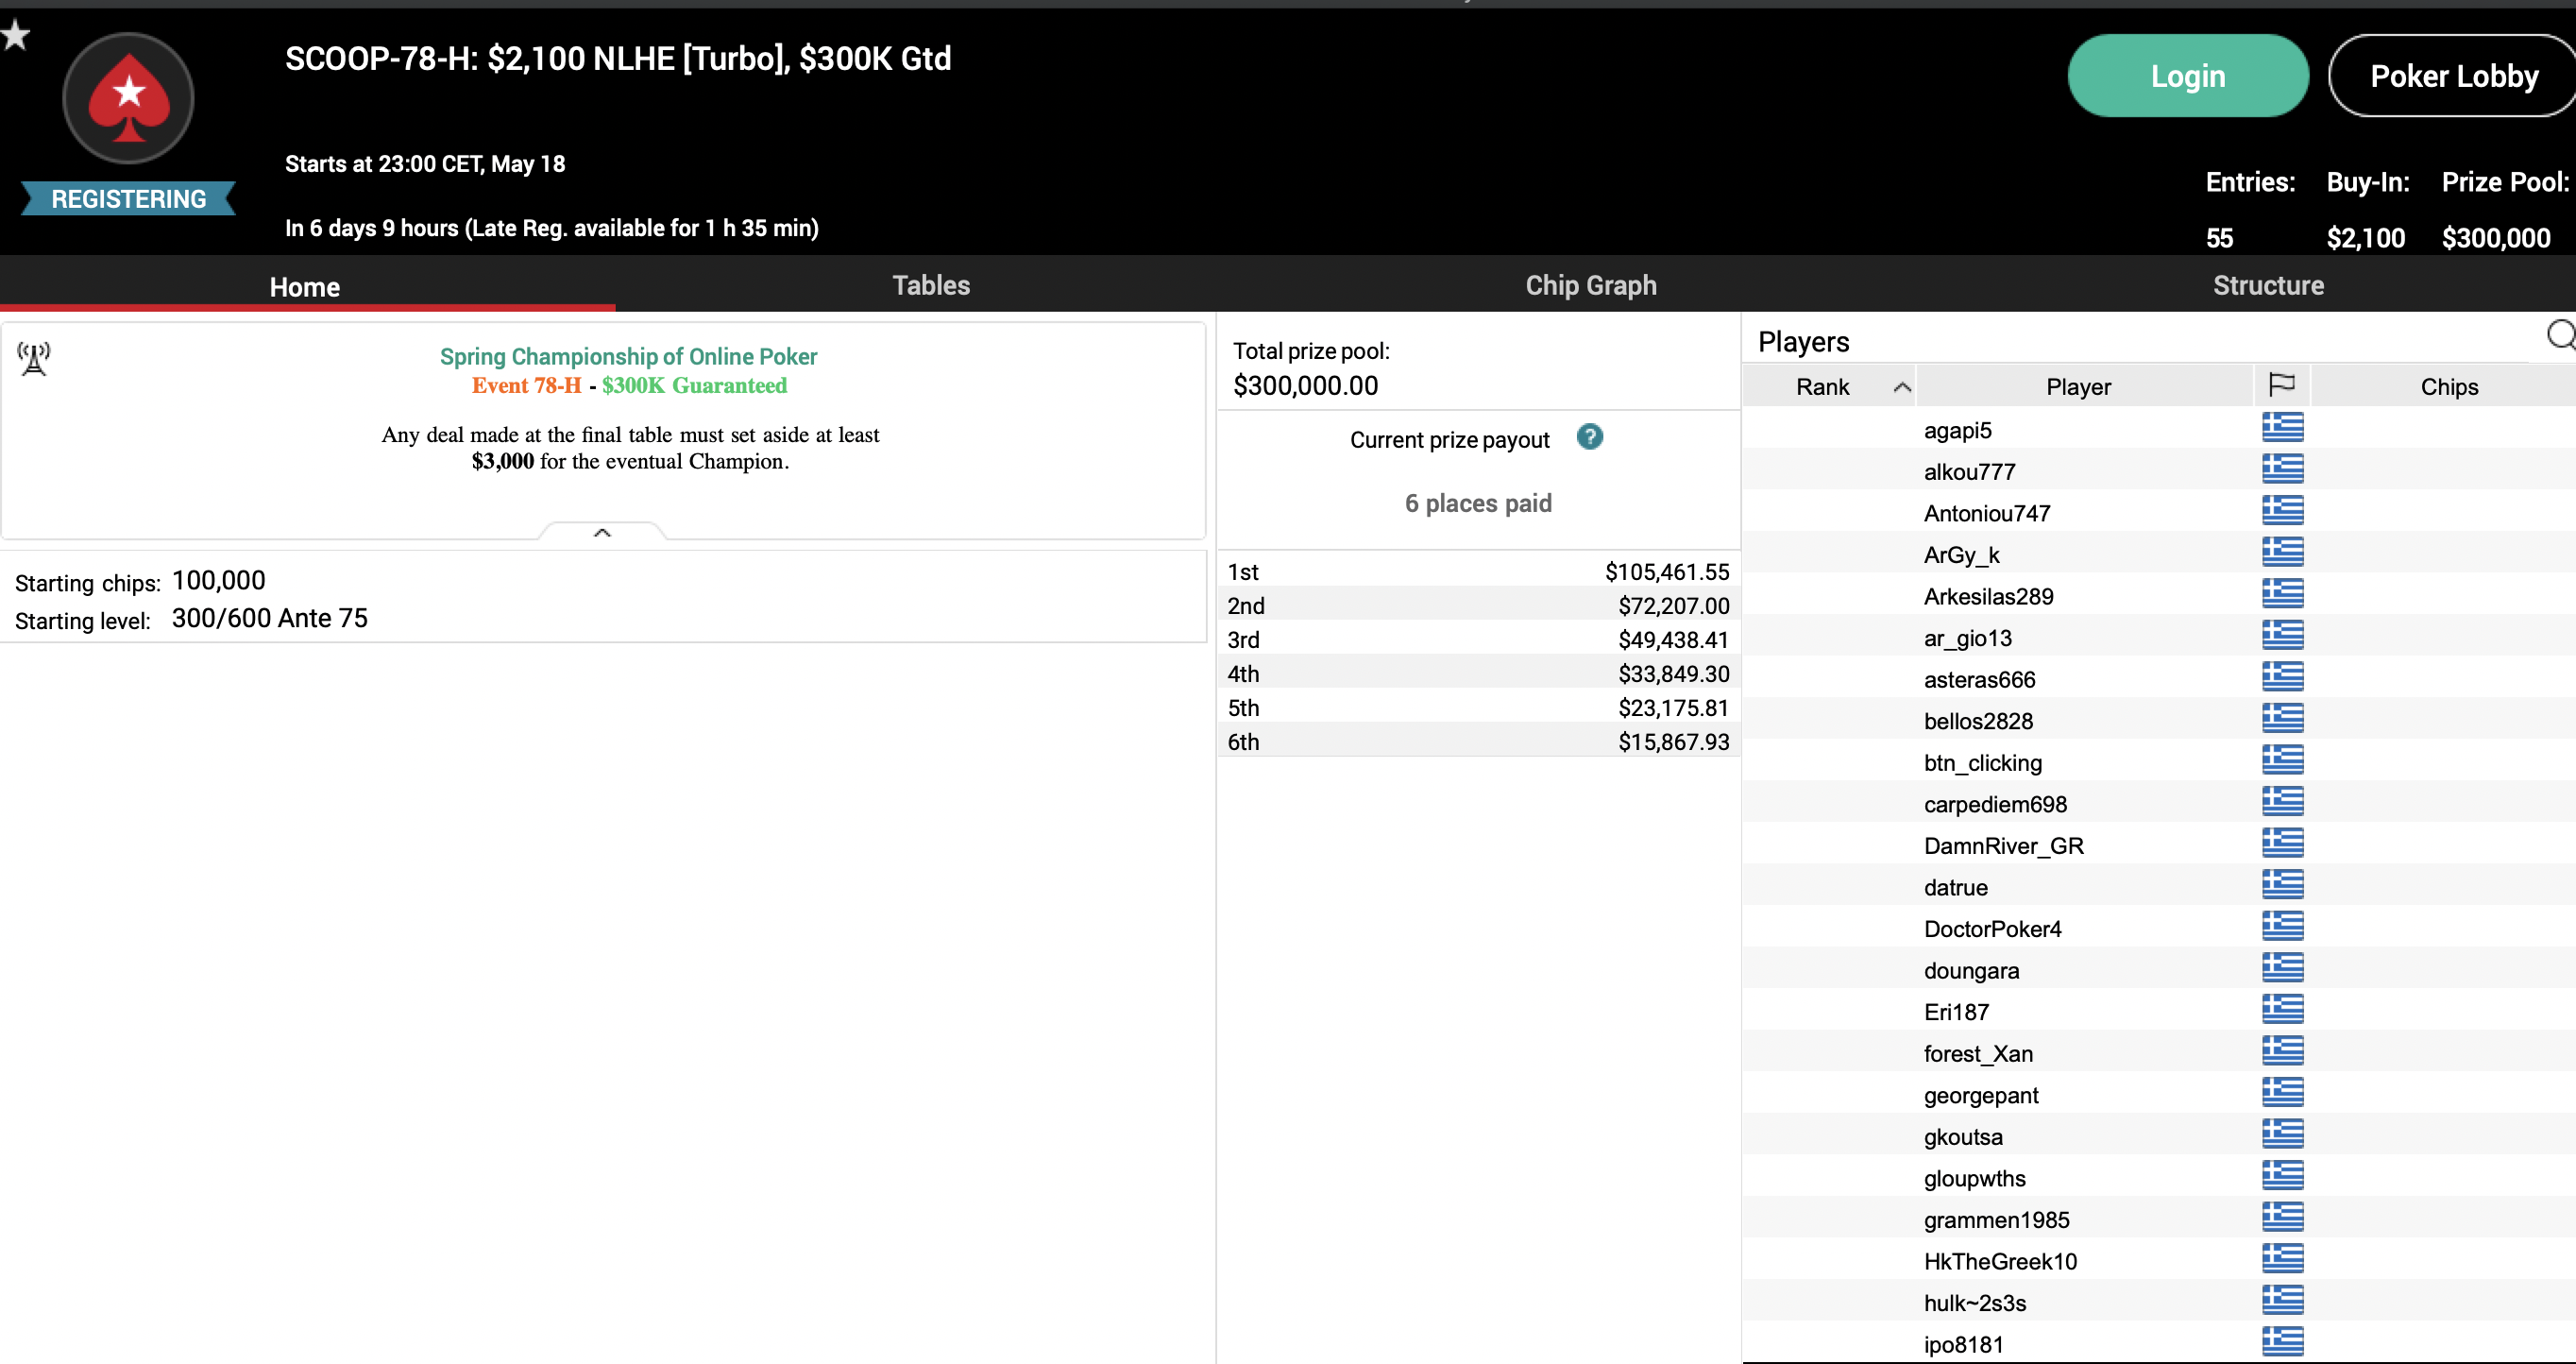Viewport: 2576px width, 1364px height.
Task: Click the Greek flag beside Antoniou747
Action: pyautogui.click(x=2282, y=511)
